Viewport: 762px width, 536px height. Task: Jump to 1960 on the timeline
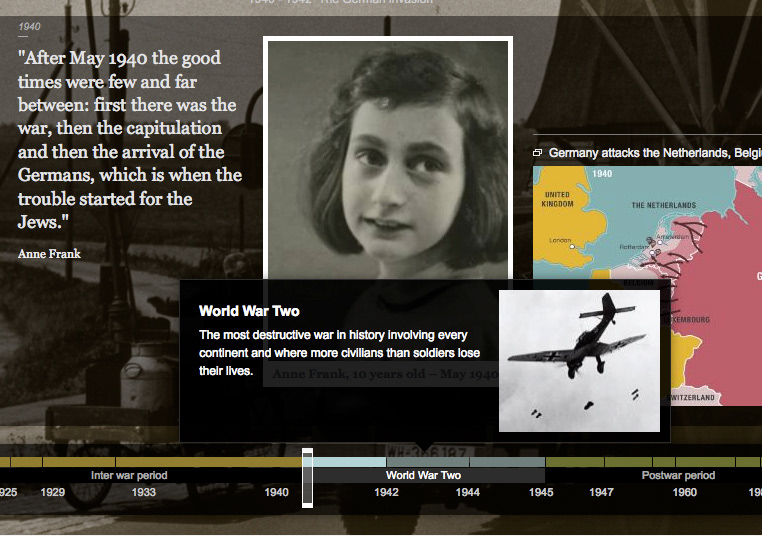(684, 492)
